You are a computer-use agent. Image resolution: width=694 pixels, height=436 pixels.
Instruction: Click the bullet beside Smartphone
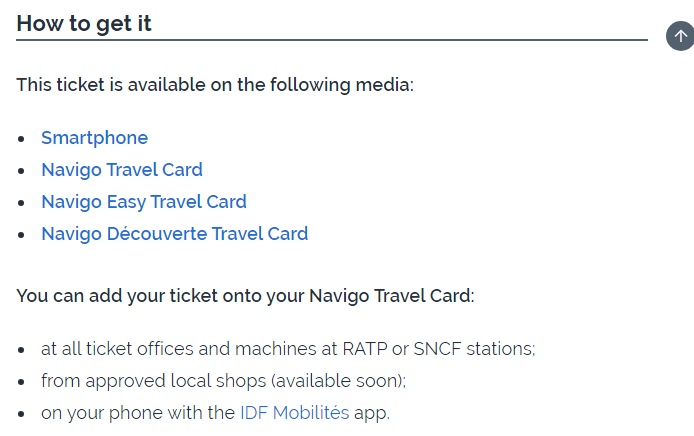coord(21,139)
